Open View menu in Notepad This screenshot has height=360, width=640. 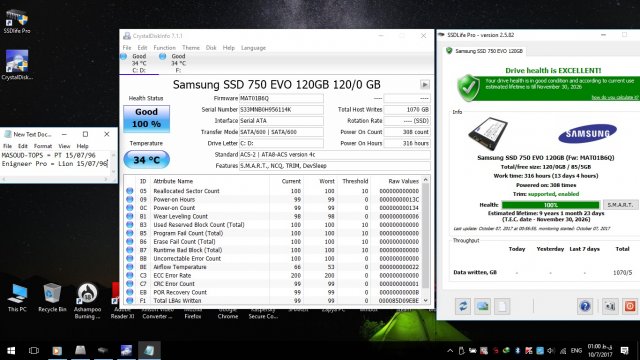[x=64, y=146]
